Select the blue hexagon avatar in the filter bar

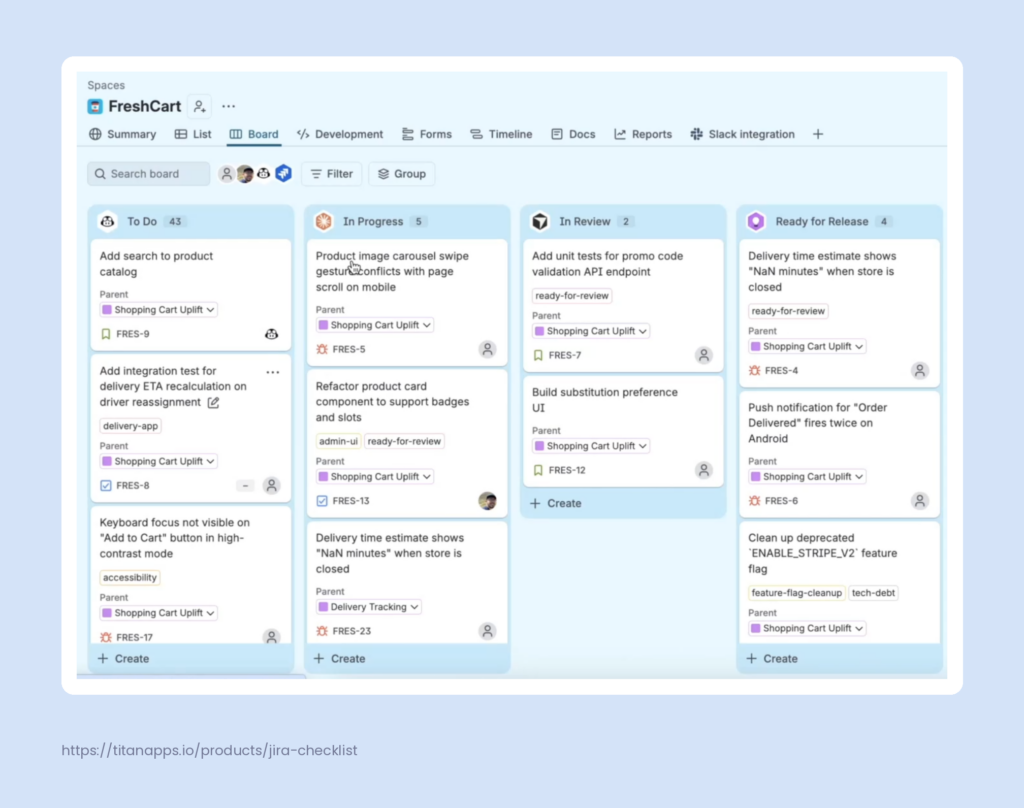[x=283, y=173]
